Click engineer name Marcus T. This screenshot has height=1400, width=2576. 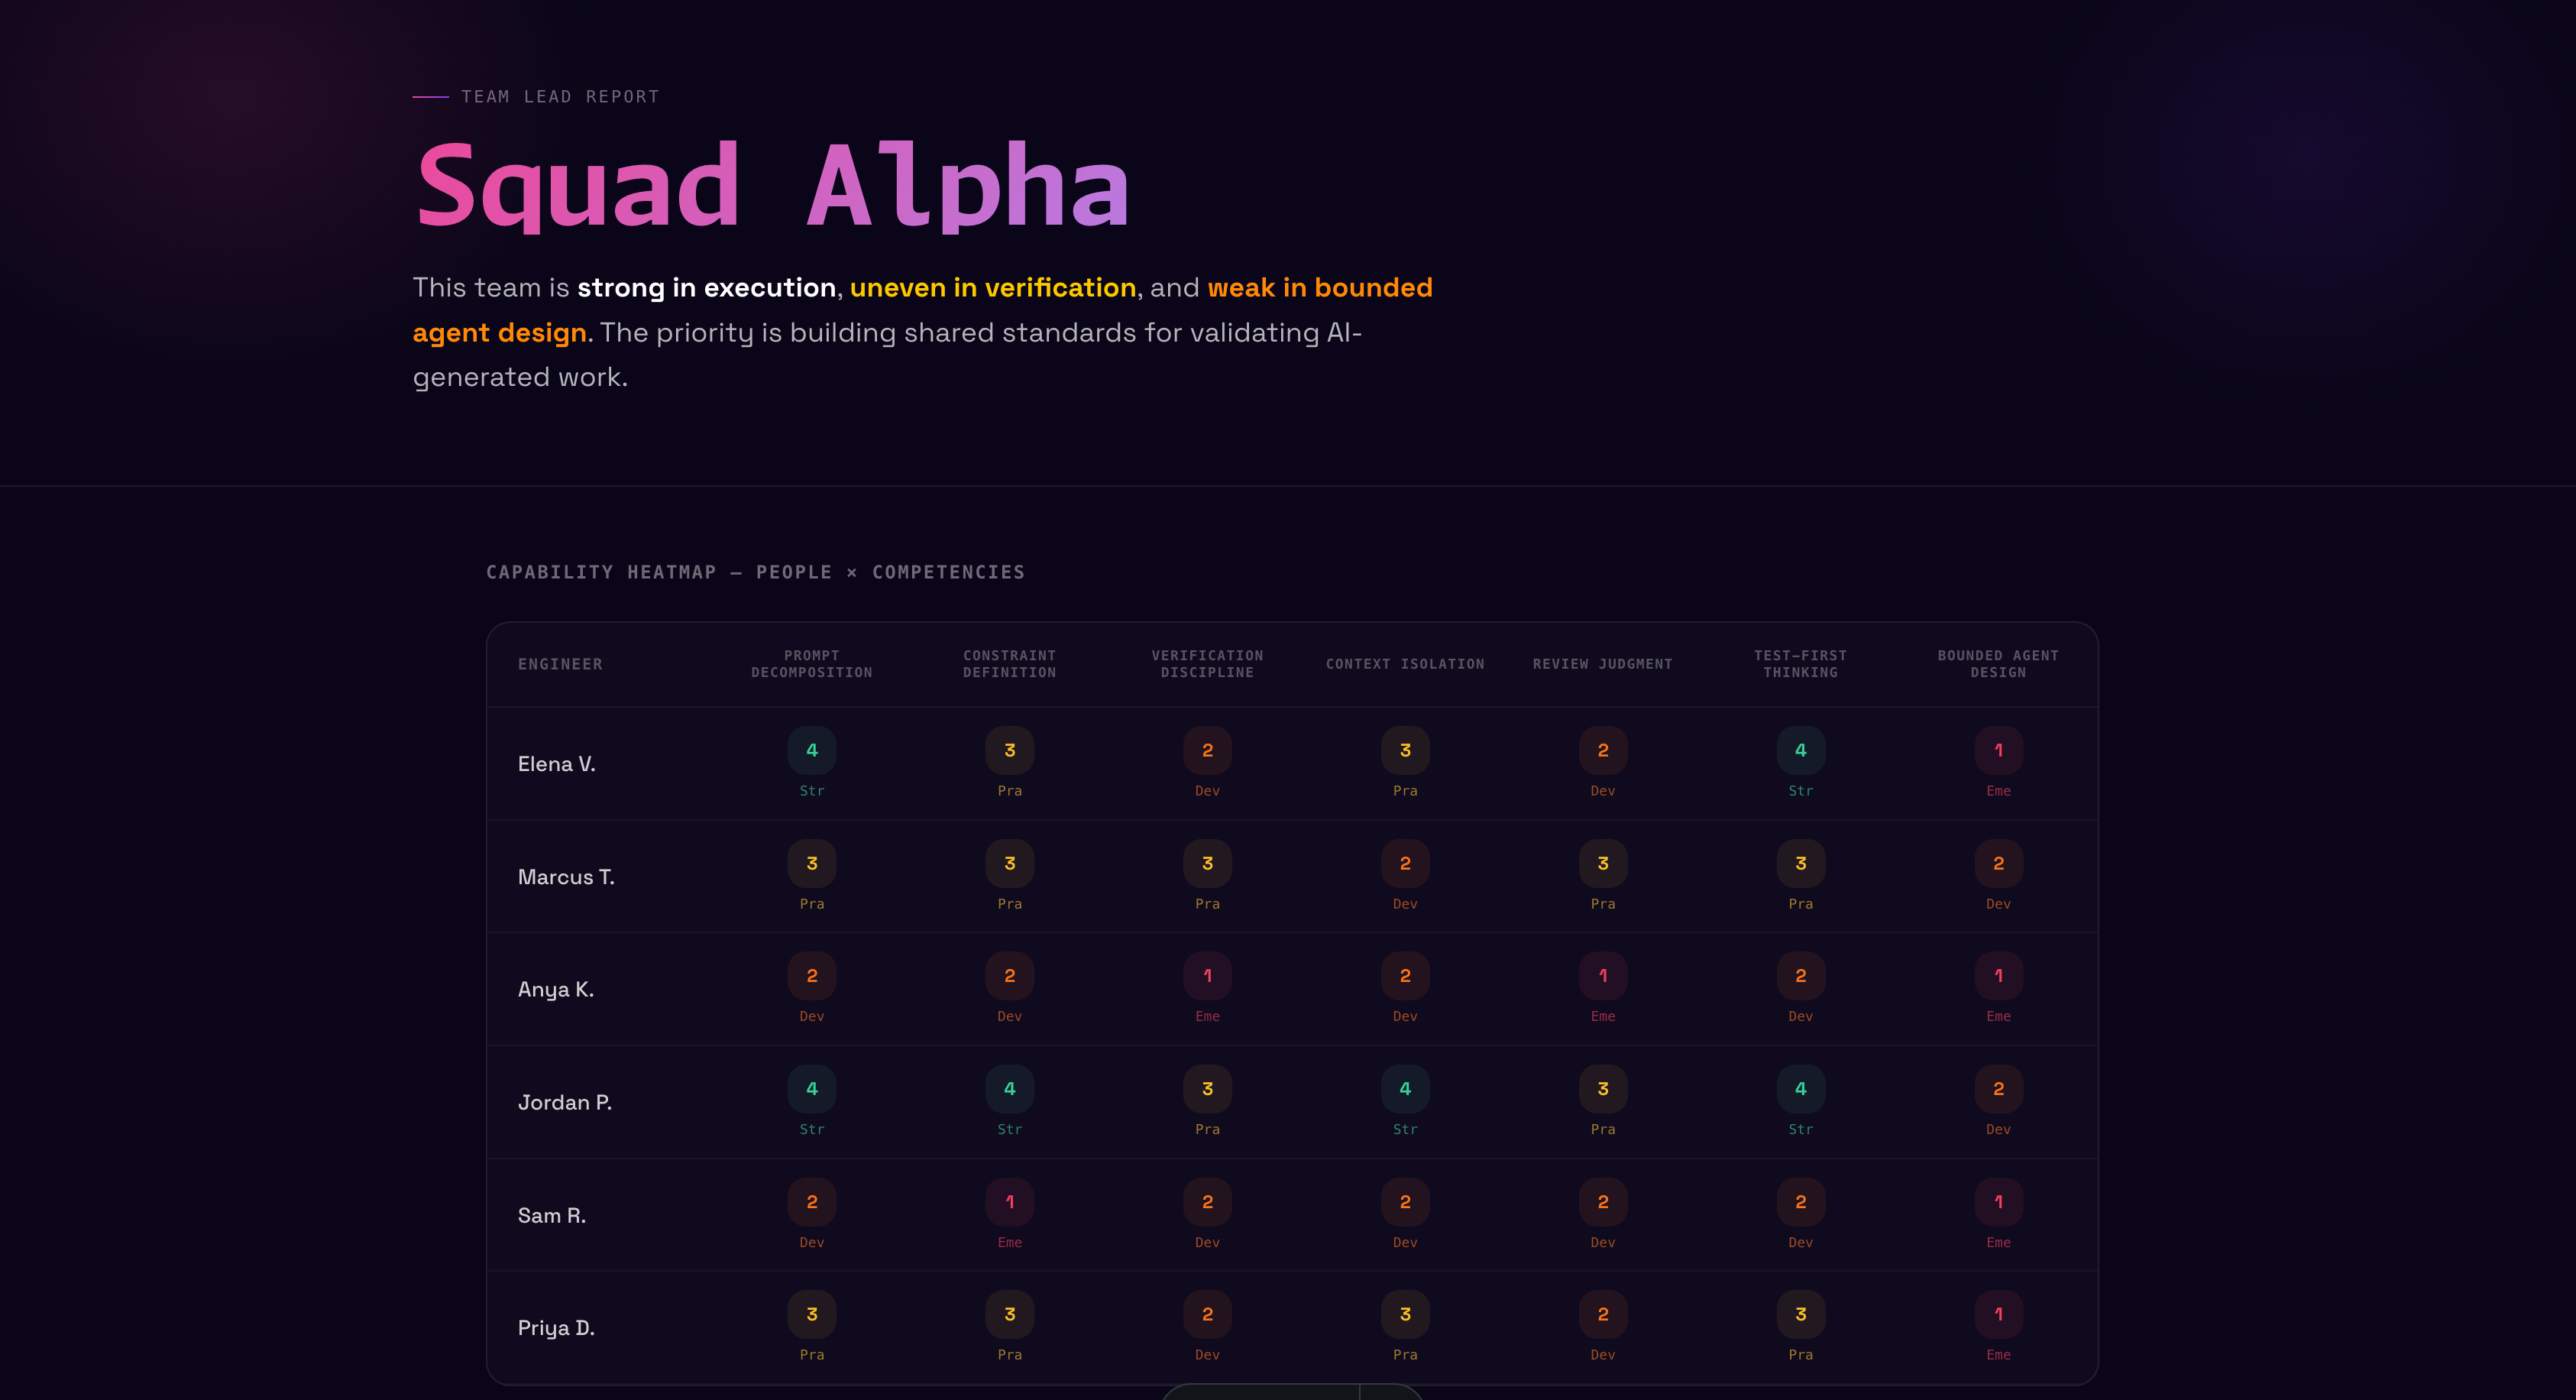point(566,877)
